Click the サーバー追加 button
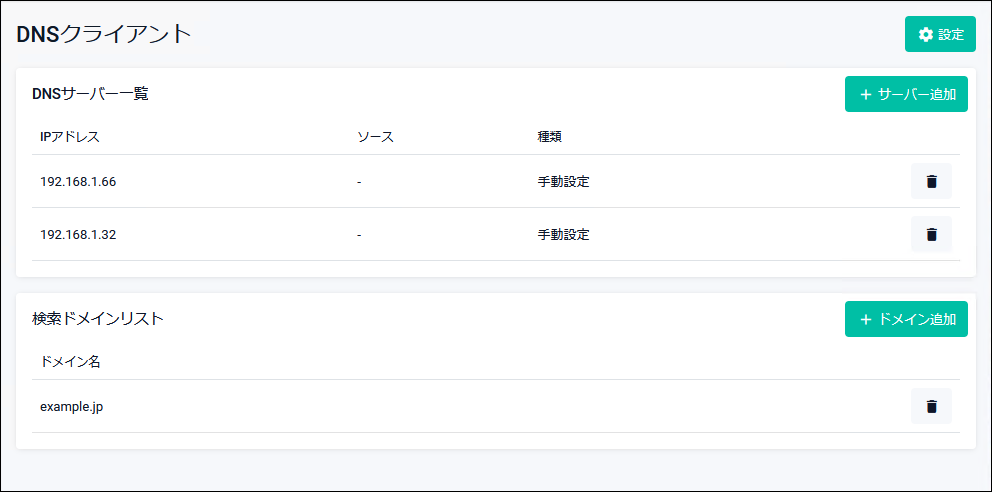992x492 pixels. click(906, 94)
